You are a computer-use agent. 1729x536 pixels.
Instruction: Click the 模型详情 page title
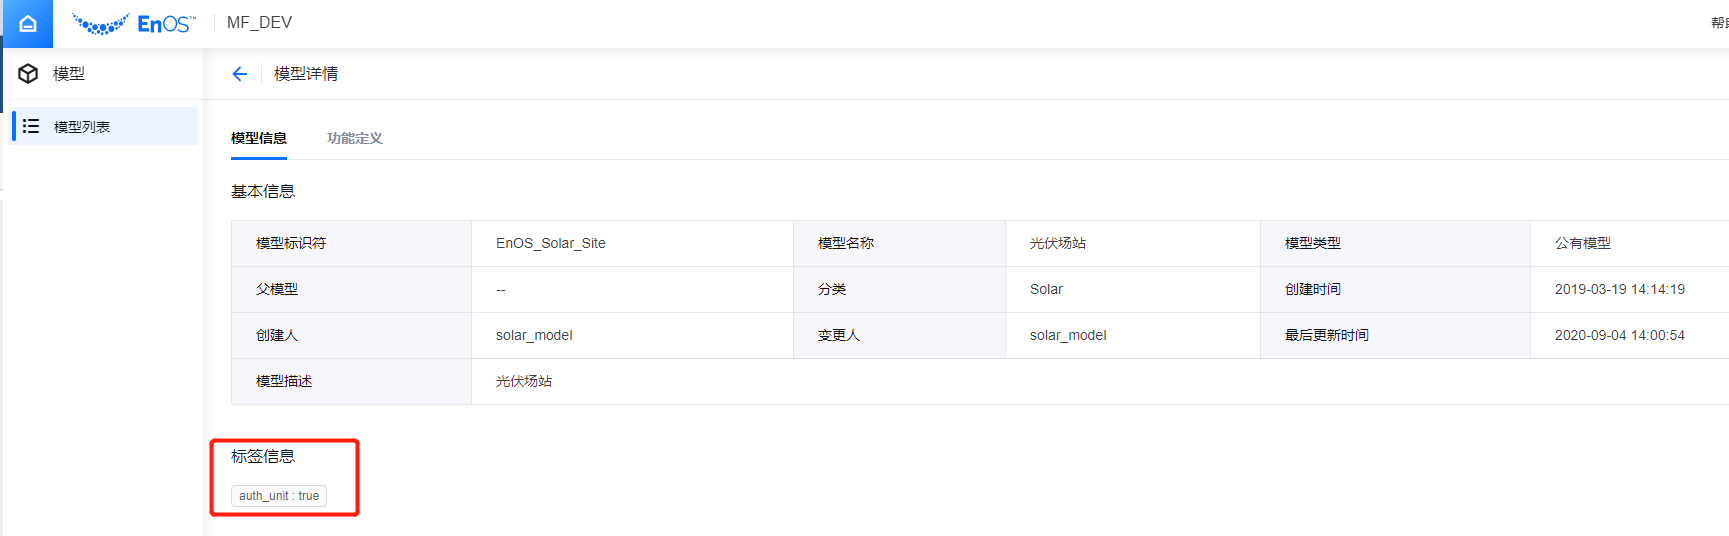point(306,74)
